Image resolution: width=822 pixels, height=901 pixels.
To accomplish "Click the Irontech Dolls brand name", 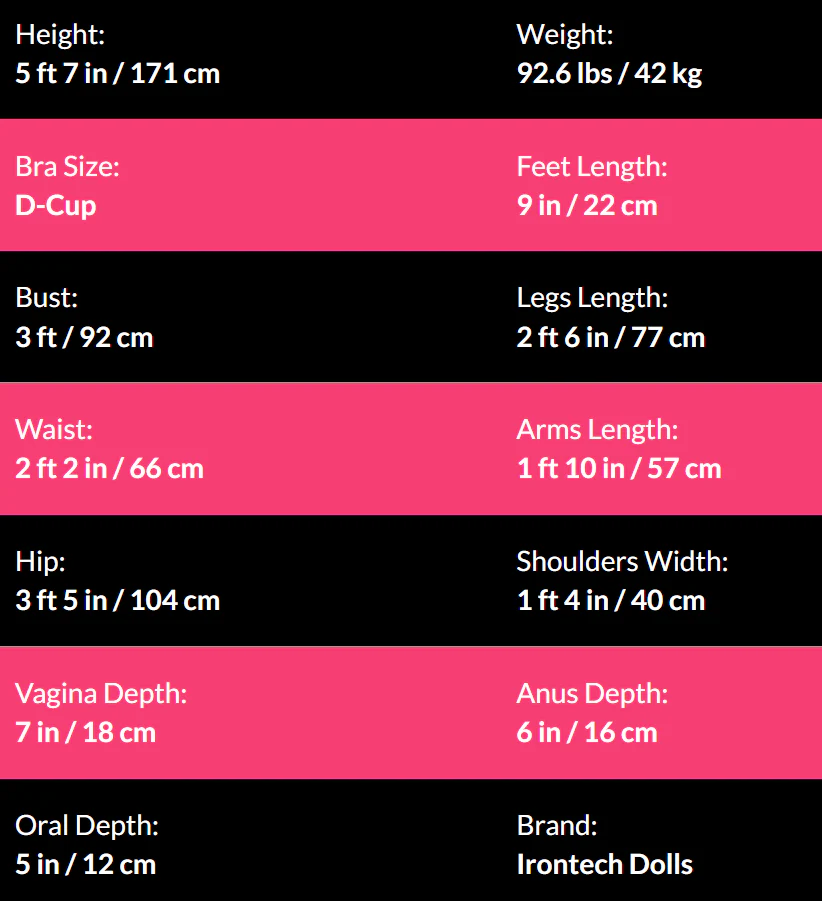I will click(604, 864).
